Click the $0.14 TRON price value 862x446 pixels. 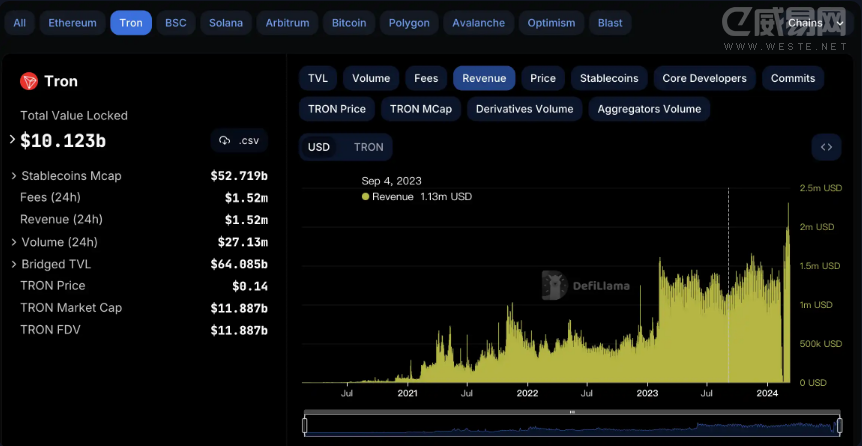(250, 286)
